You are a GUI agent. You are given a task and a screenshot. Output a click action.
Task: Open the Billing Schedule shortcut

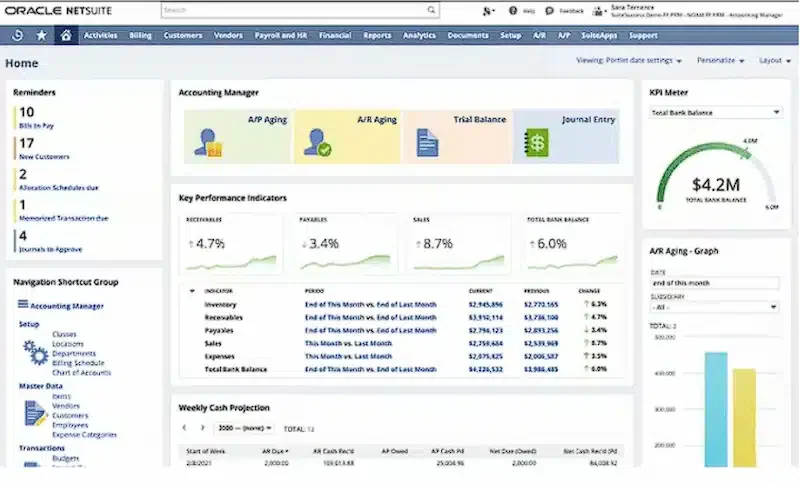tap(78, 363)
